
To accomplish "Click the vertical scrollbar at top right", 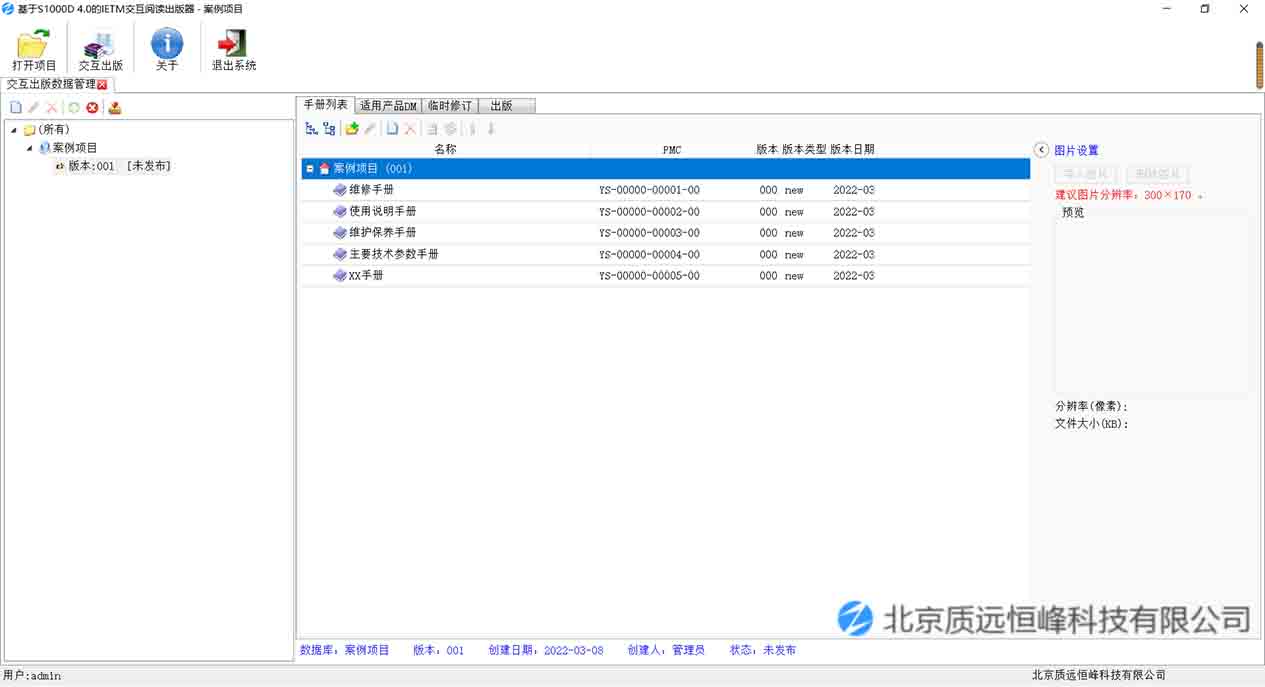I will click(1260, 64).
